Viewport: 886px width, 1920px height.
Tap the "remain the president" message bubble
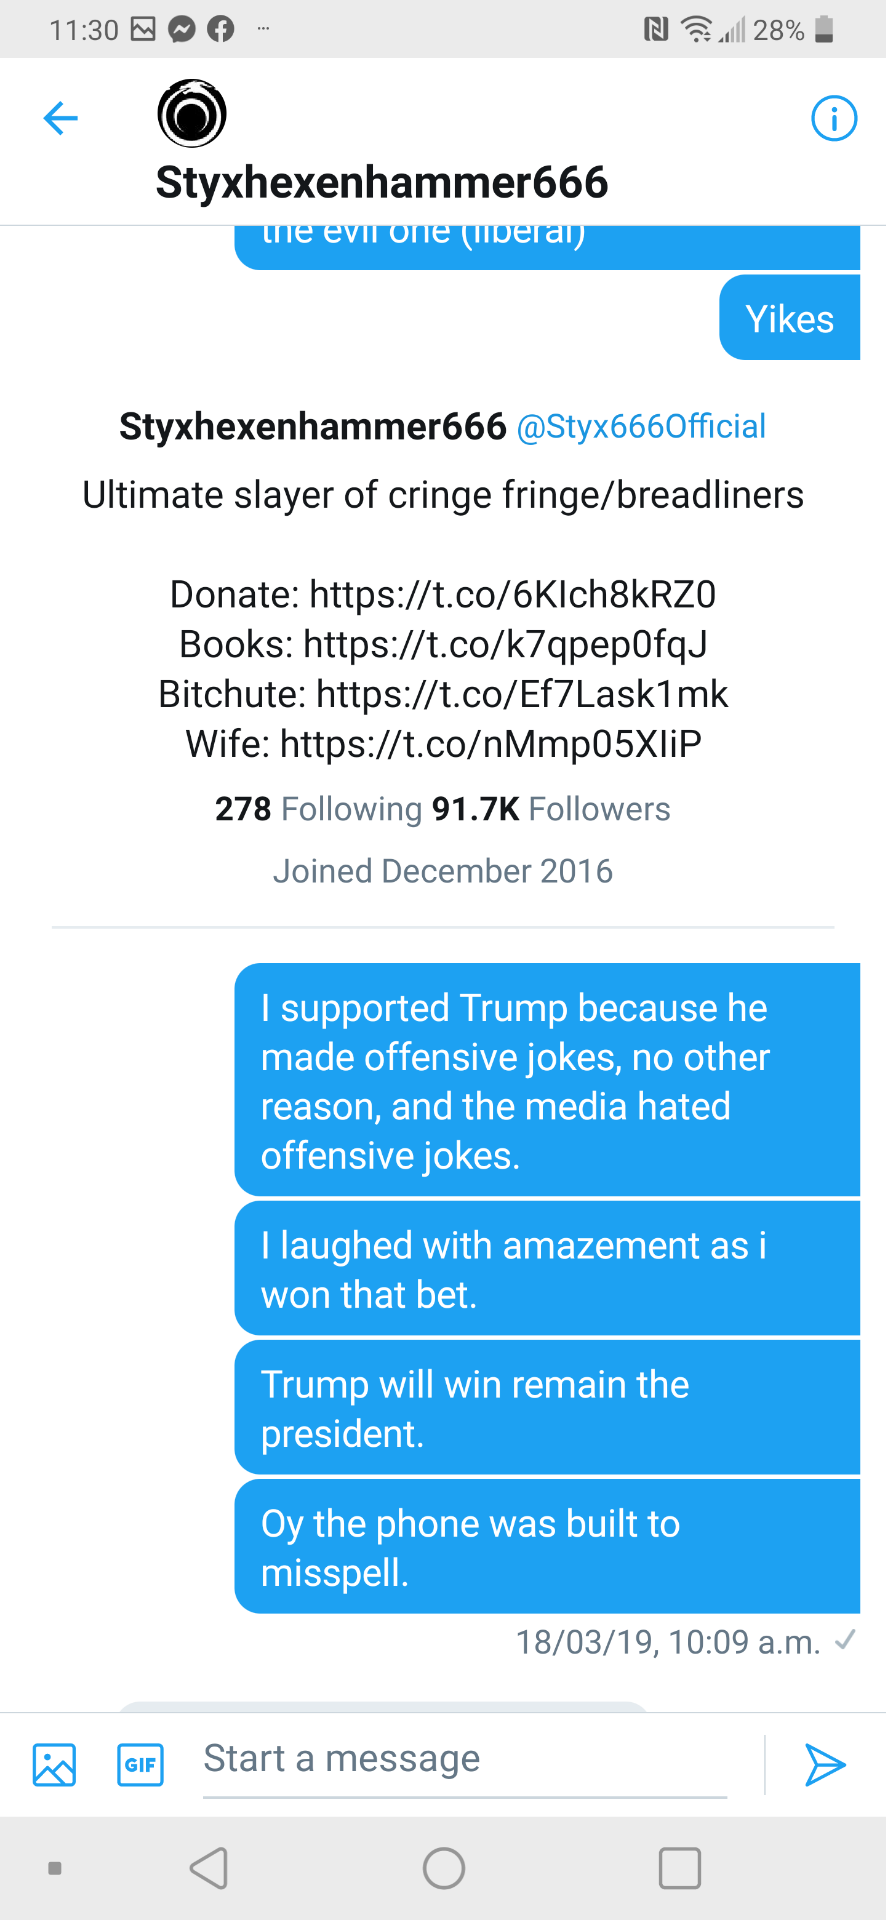click(546, 1408)
